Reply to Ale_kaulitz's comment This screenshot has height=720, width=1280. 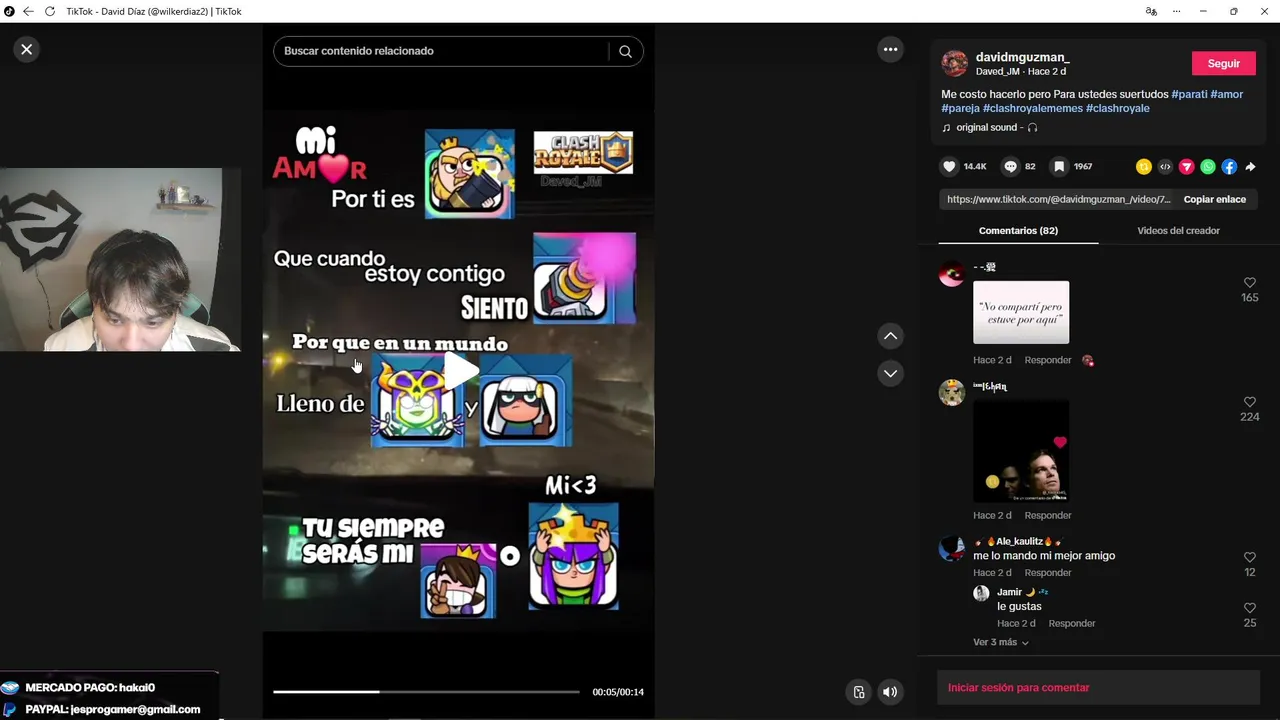[1047, 573]
